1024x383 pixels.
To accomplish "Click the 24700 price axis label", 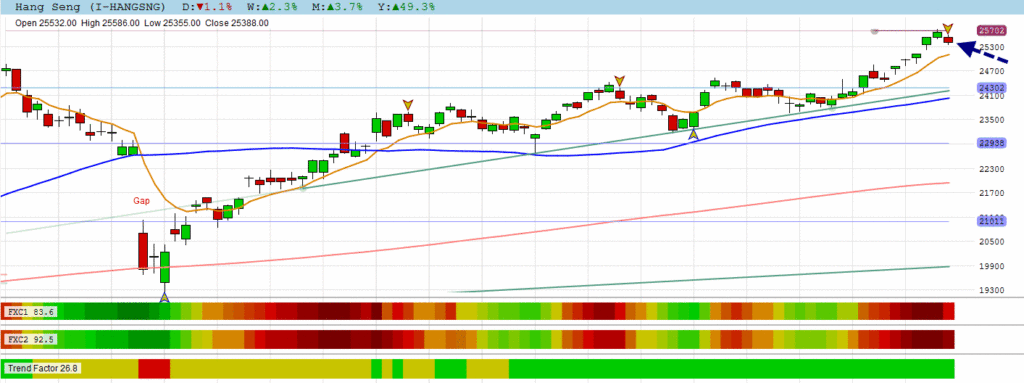I will click(x=991, y=72).
